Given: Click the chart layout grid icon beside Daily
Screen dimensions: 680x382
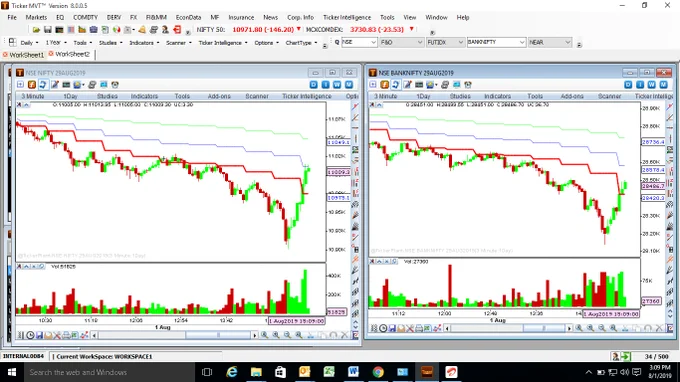Looking at the screenshot, I should 13,42.
